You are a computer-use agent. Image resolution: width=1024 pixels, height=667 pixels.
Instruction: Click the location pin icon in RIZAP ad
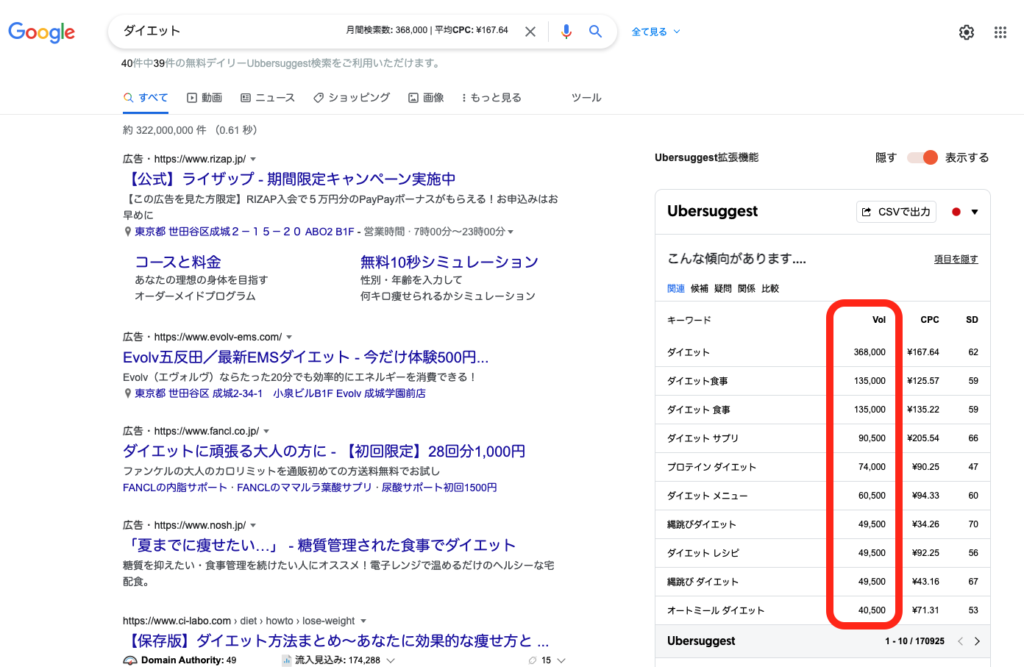pyautogui.click(x=127, y=232)
